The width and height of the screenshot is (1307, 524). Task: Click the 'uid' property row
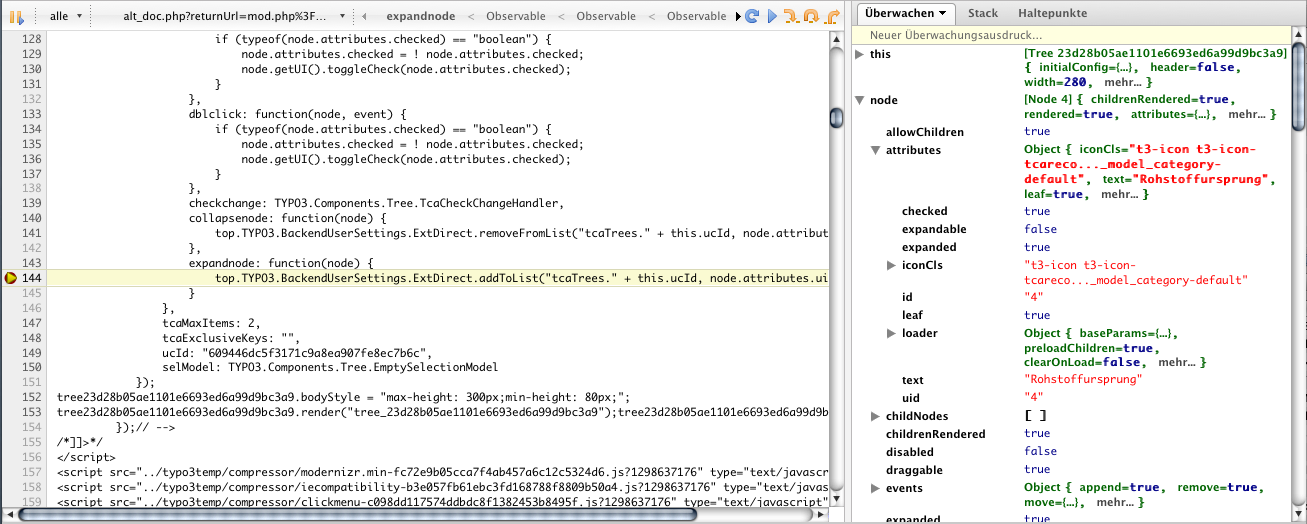tap(1069, 397)
